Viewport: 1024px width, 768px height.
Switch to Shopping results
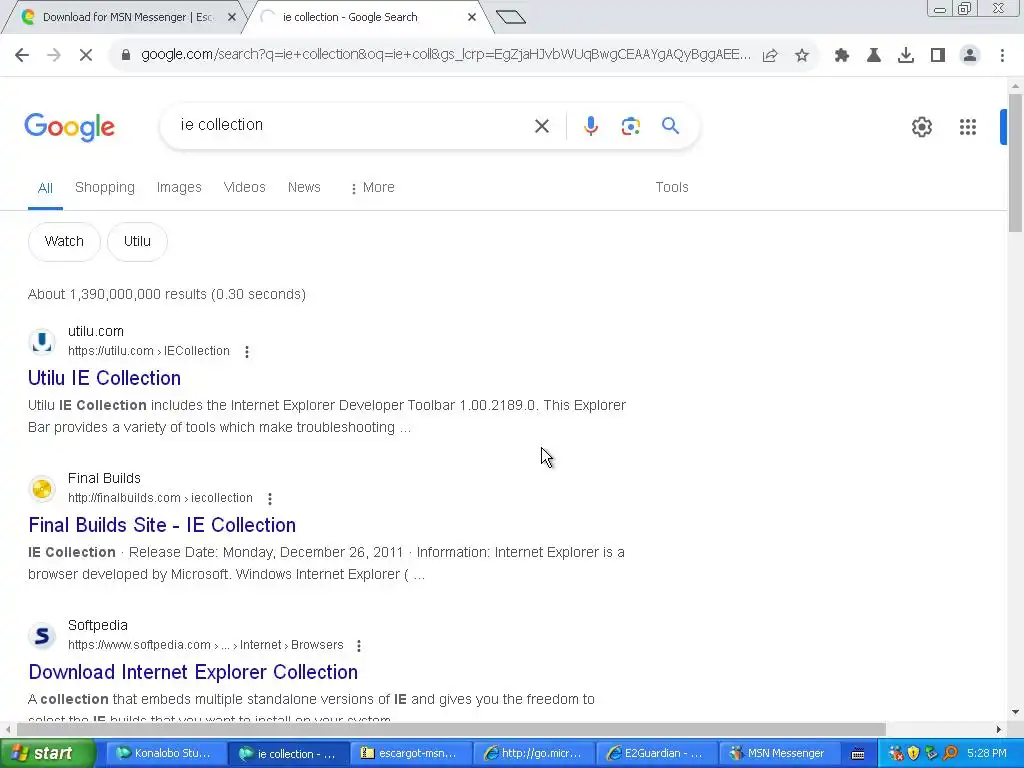click(x=104, y=187)
